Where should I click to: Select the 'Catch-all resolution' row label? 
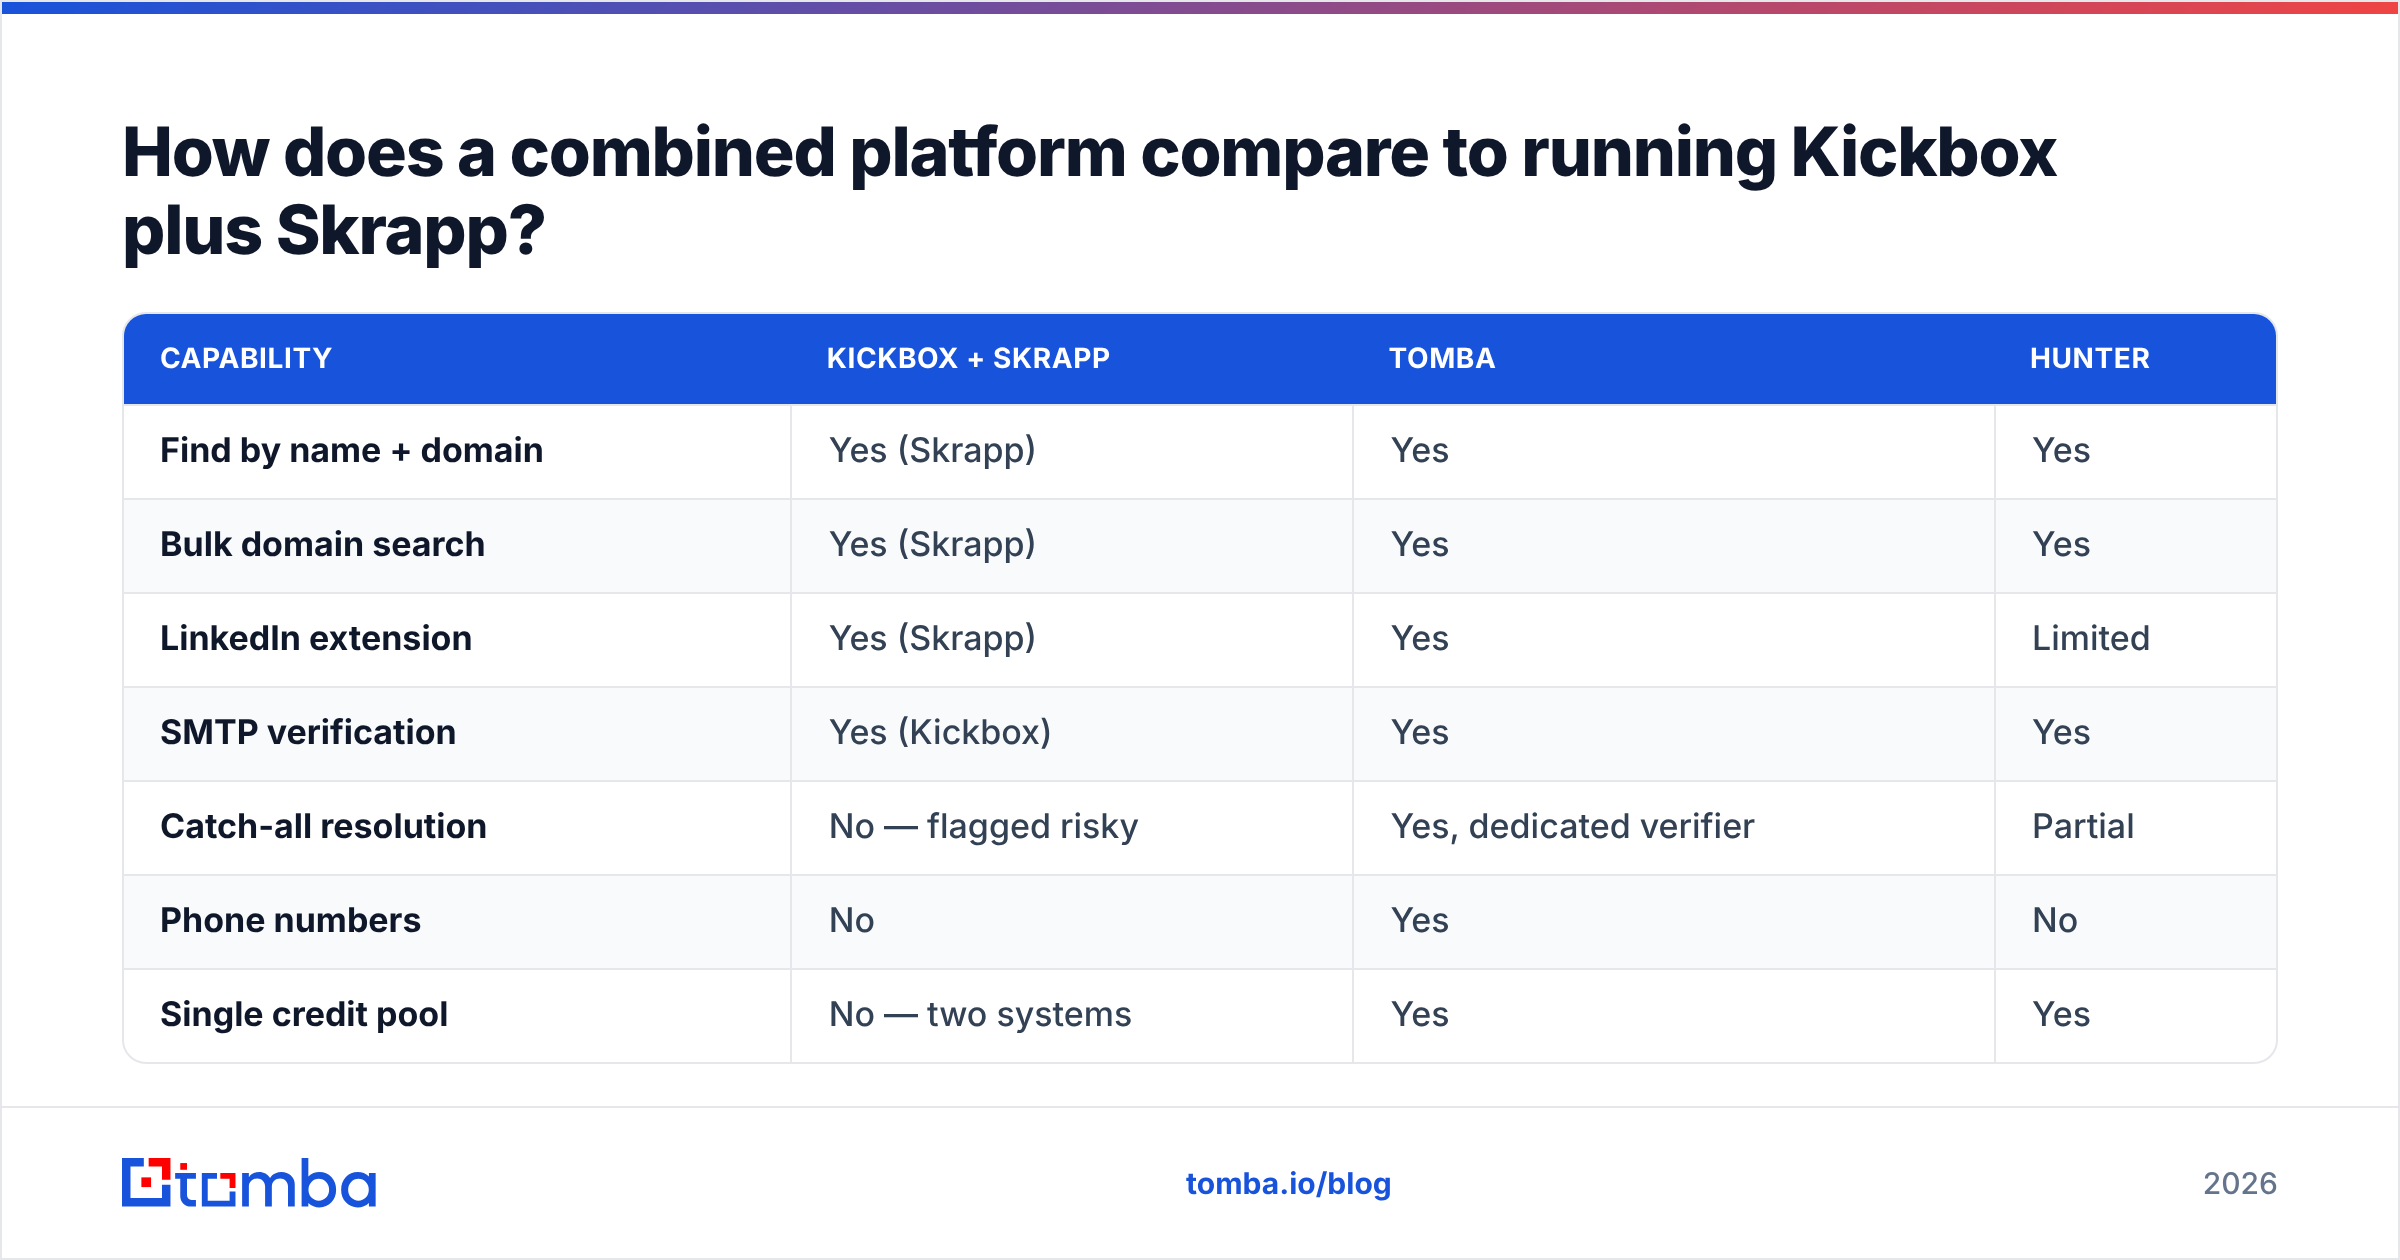click(x=324, y=827)
